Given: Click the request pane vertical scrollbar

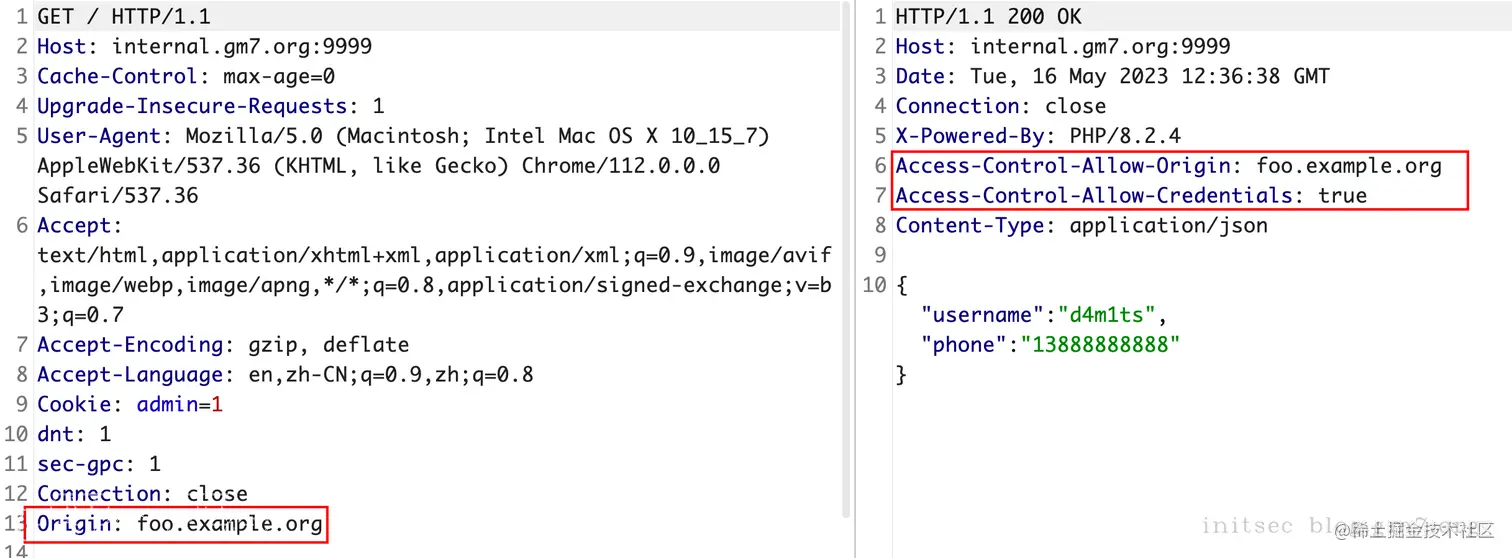Looking at the screenshot, I should click(846, 260).
